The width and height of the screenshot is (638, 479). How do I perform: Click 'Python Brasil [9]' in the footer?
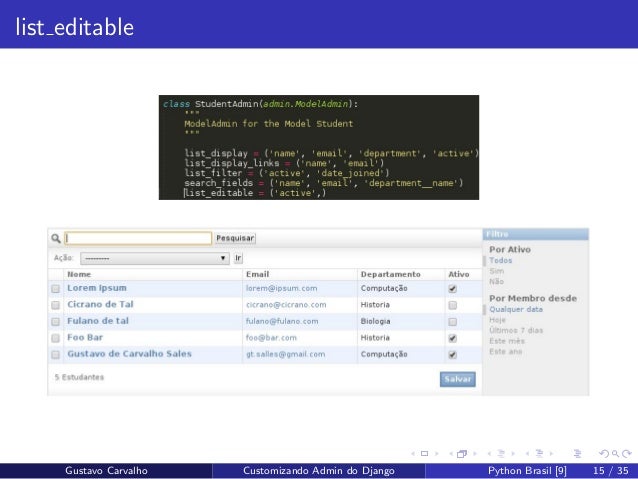[527, 471]
